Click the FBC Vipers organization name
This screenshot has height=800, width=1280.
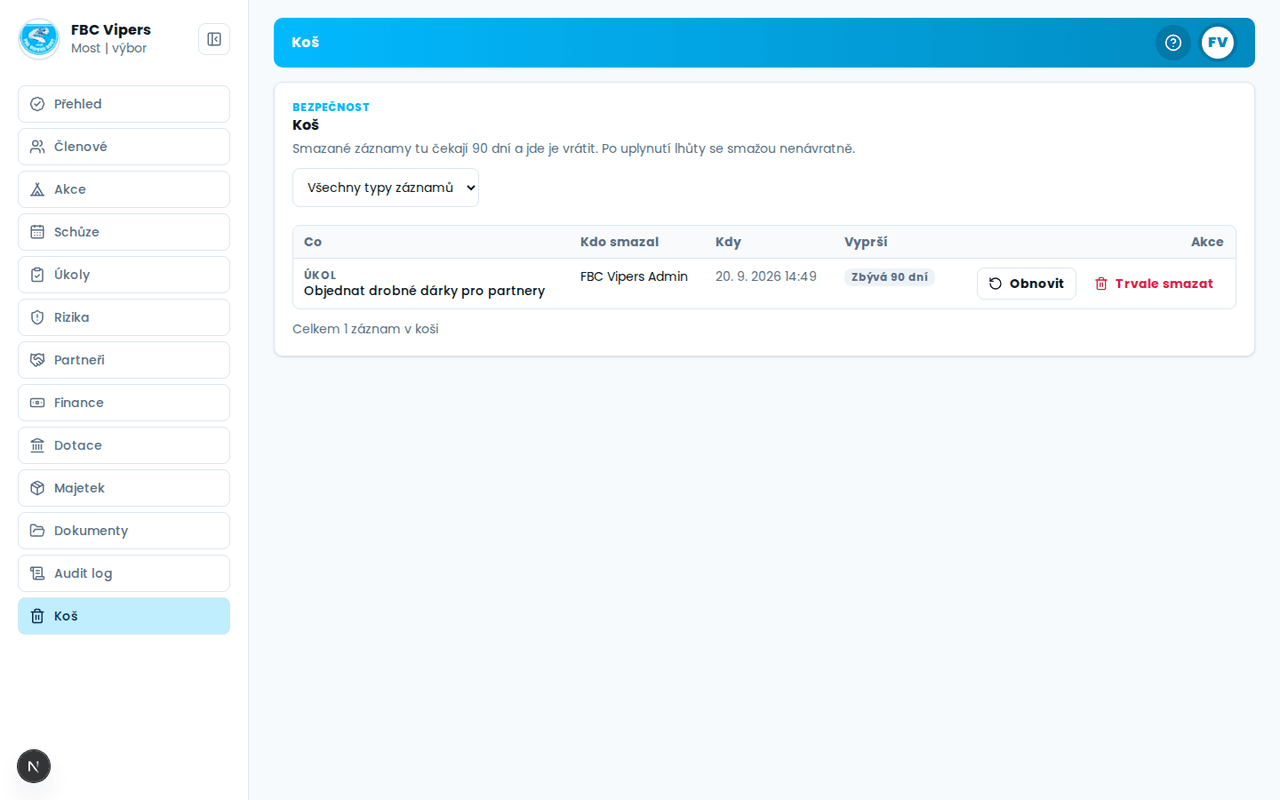click(x=111, y=30)
